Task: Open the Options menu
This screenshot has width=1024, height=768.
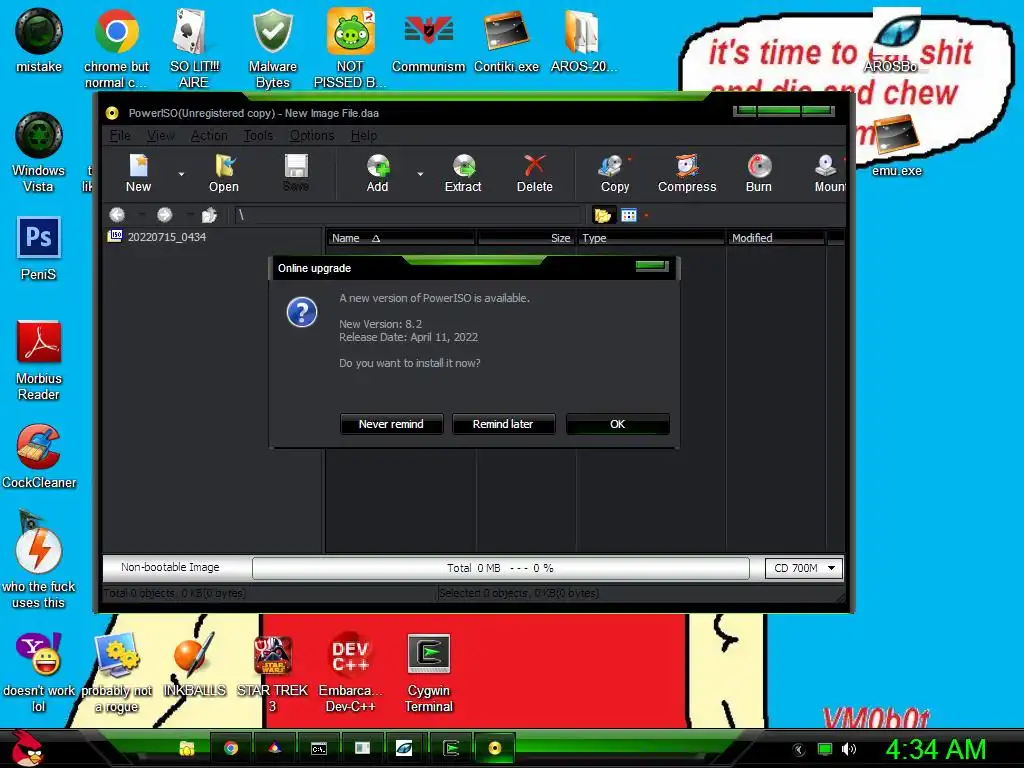Action: [312, 135]
